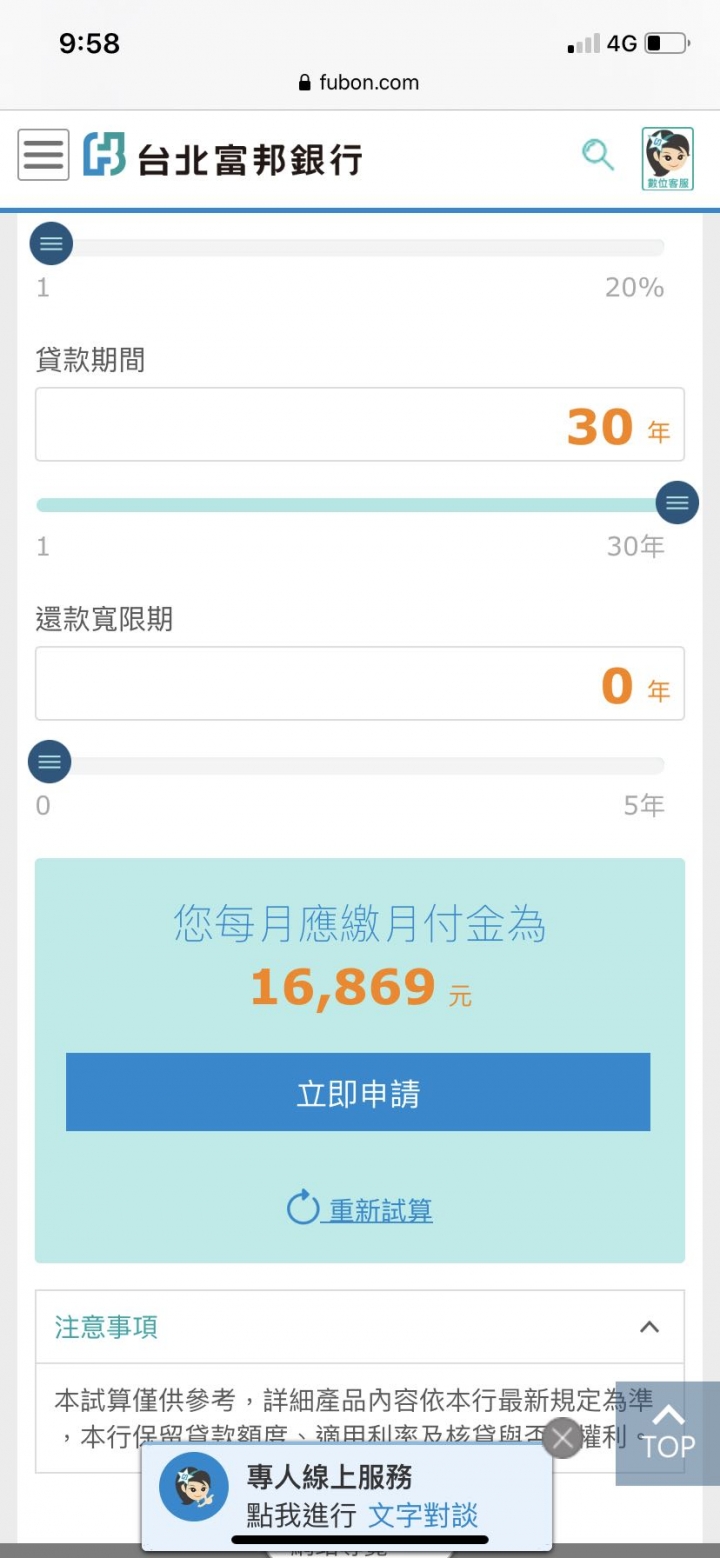The width and height of the screenshot is (720, 1558).
Task: Tap the chat agent avatar in popup
Action: point(194,1487)
